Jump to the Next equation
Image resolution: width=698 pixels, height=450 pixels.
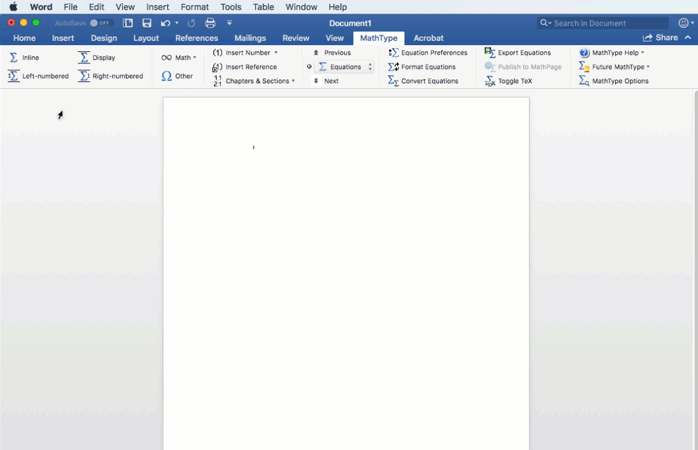click(x=326, y=81)
